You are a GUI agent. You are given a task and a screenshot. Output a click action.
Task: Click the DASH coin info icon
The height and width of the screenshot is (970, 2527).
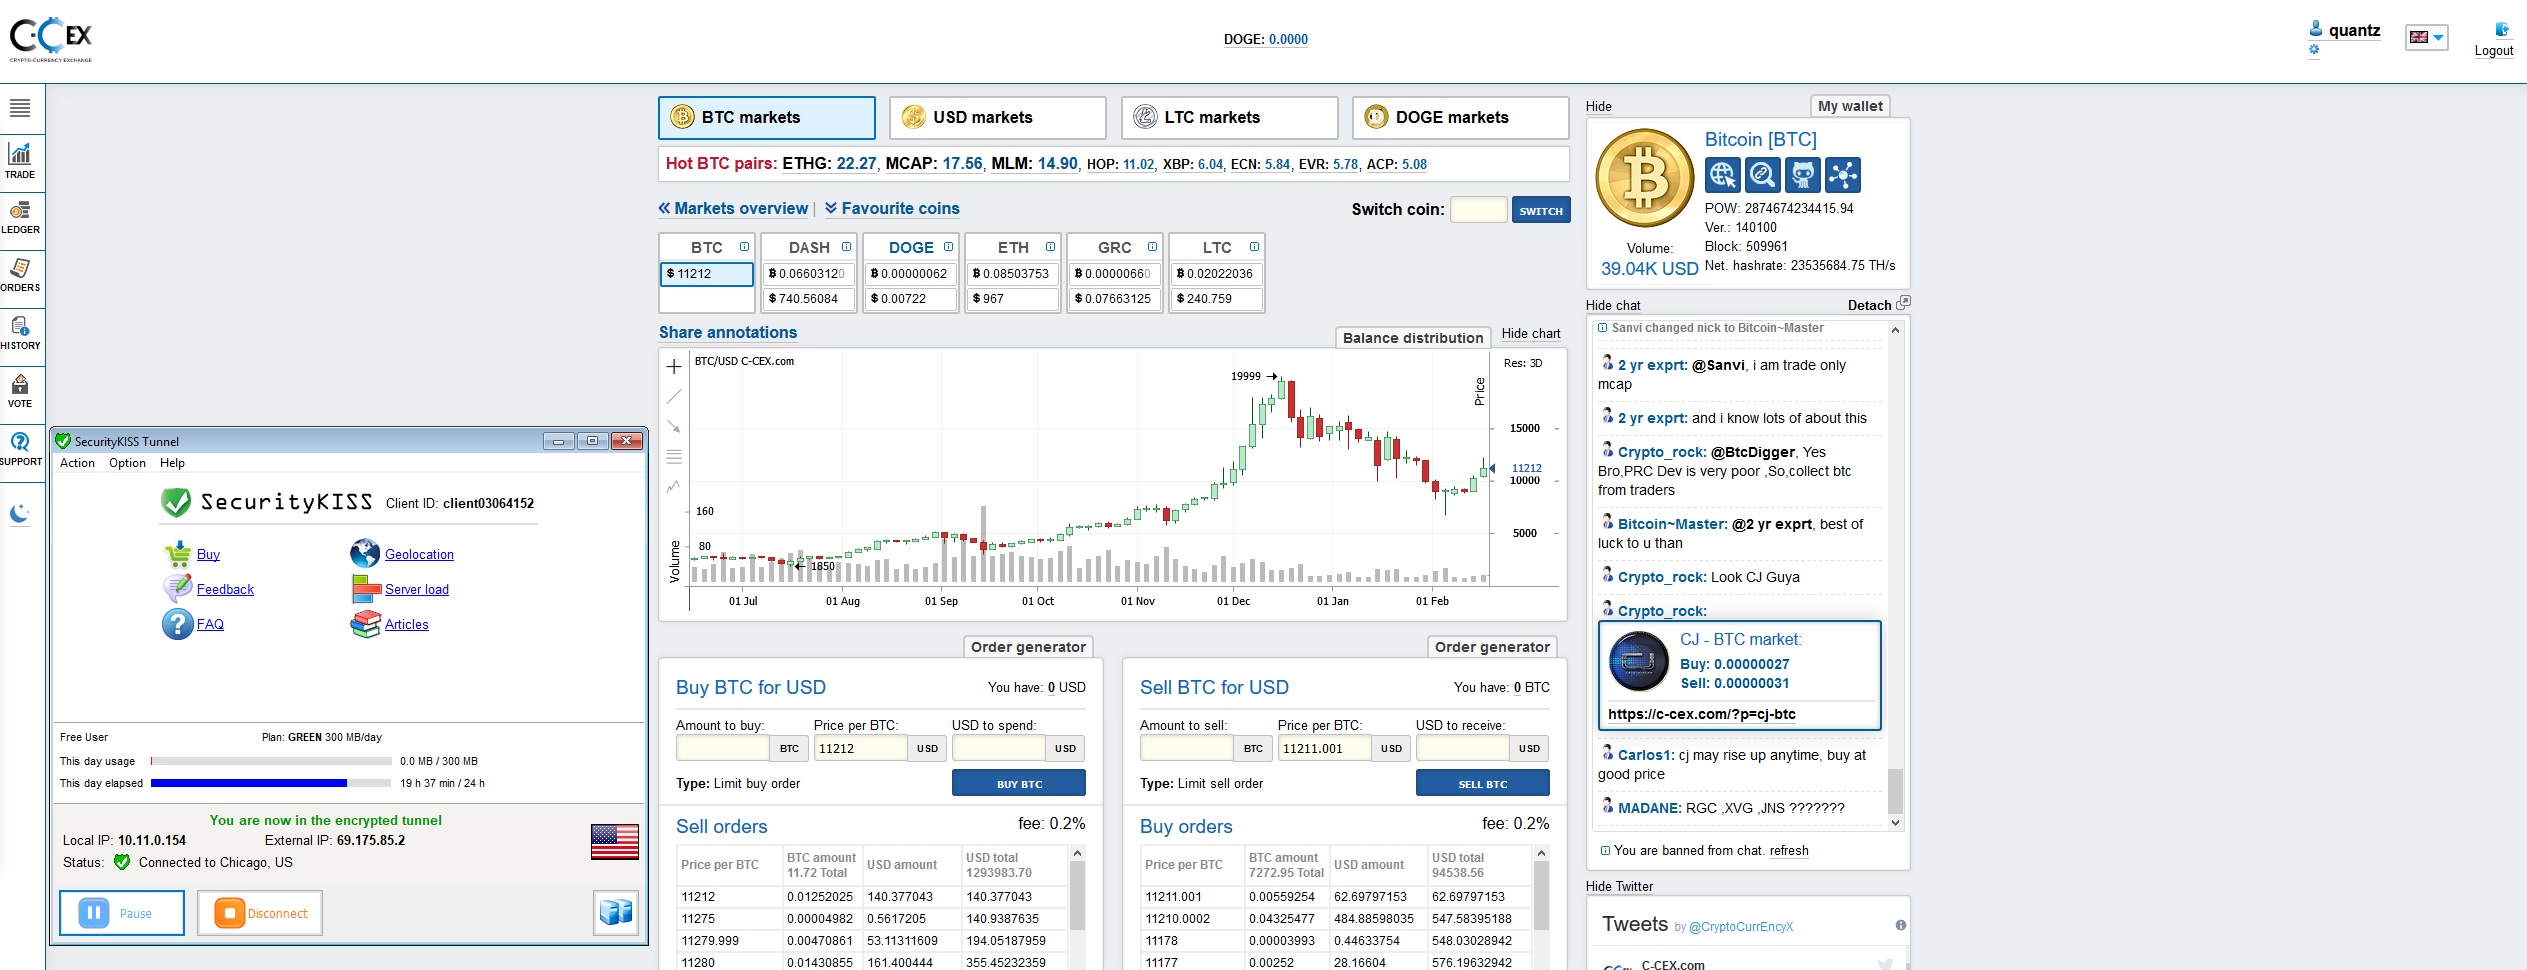click(x=846, y=247)
